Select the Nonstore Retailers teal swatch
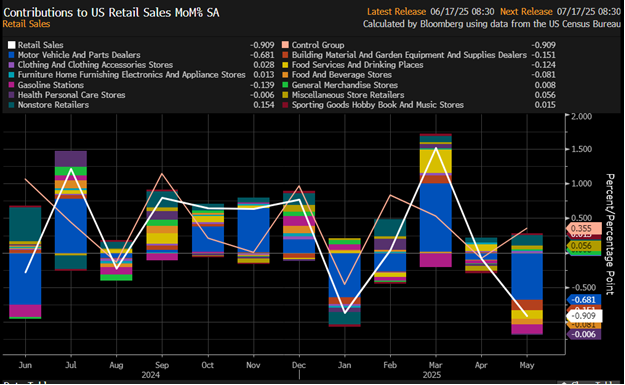This screenshot has height=385, width=625. click(x=11, y=105)
